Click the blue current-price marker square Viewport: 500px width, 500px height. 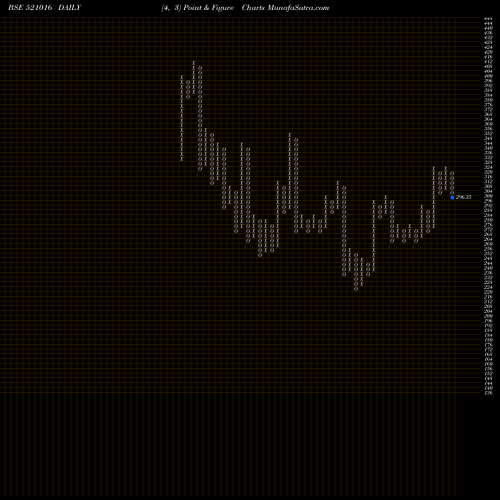452,197
